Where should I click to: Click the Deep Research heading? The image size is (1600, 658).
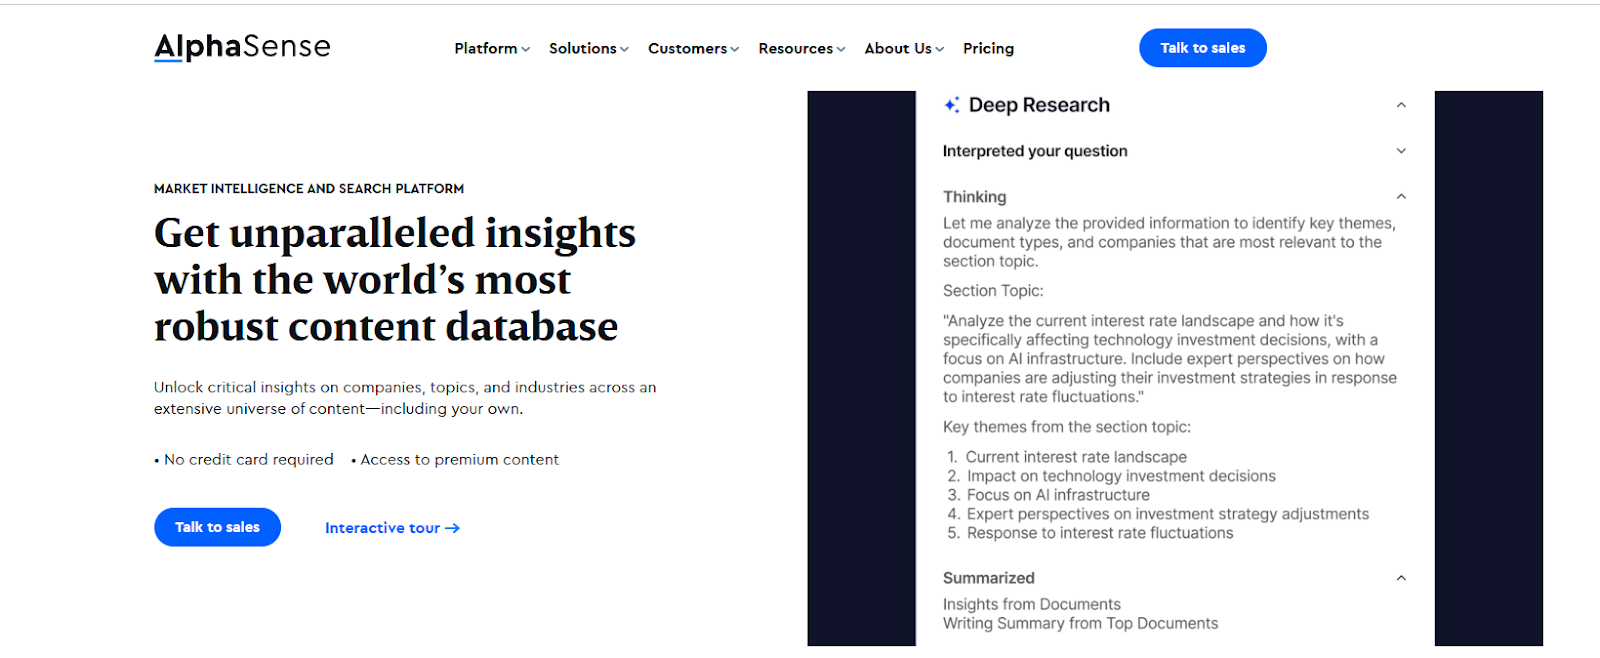(x=1039, y=105)
